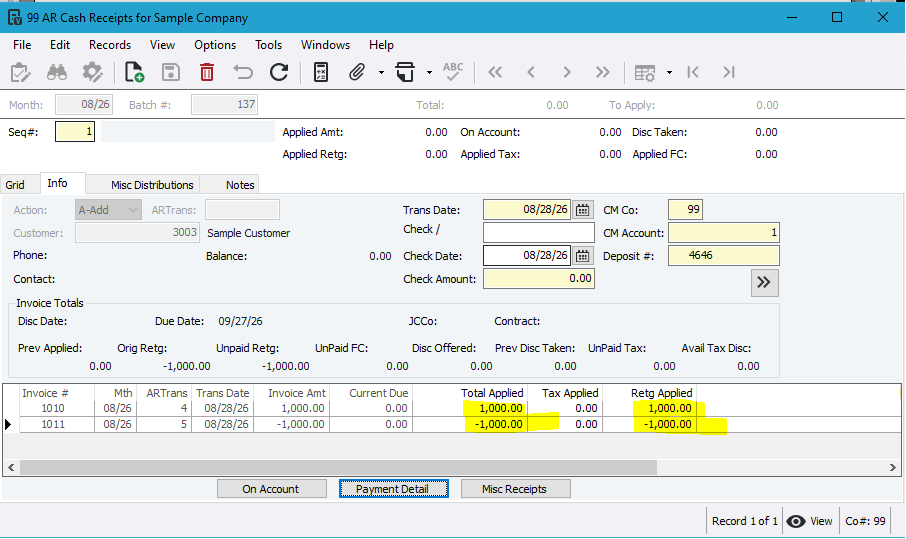Click the Customer 3003 field
Image resolution: width=906 pixels, height=539 pixels.
138,232
